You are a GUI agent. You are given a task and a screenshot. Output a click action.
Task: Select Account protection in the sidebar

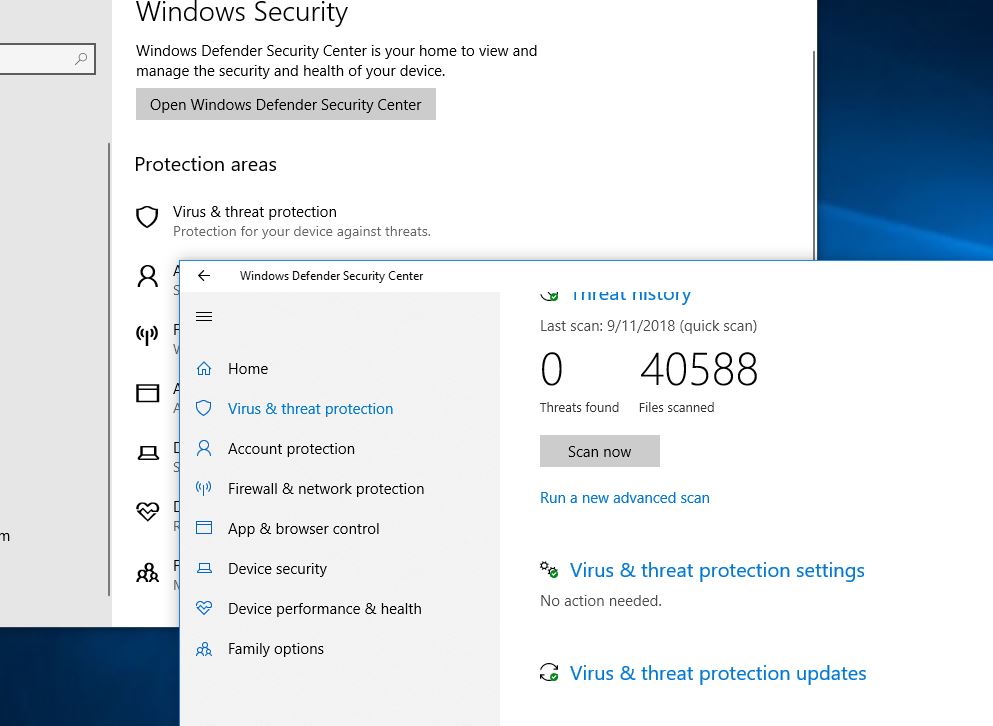point(291,449)
